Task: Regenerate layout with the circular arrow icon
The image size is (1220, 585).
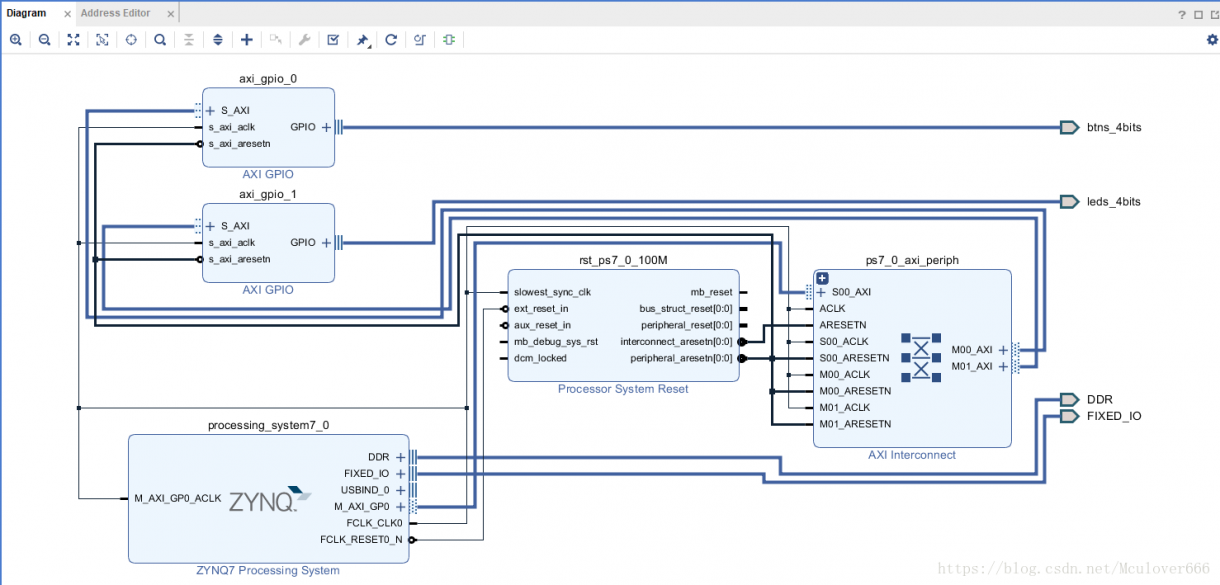Action: tap(391, 40)
